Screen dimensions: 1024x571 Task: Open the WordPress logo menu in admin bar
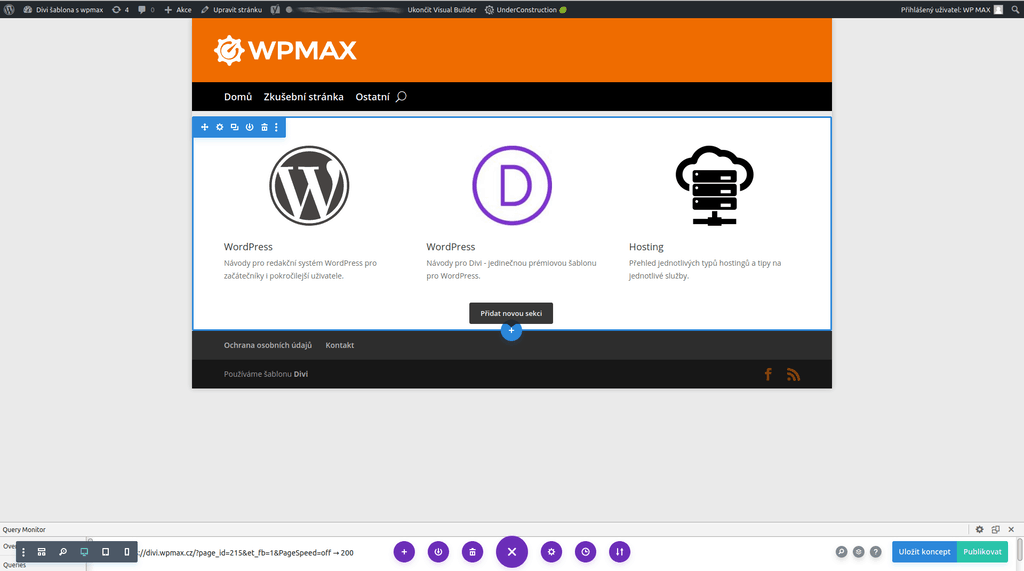click(9, 10)
